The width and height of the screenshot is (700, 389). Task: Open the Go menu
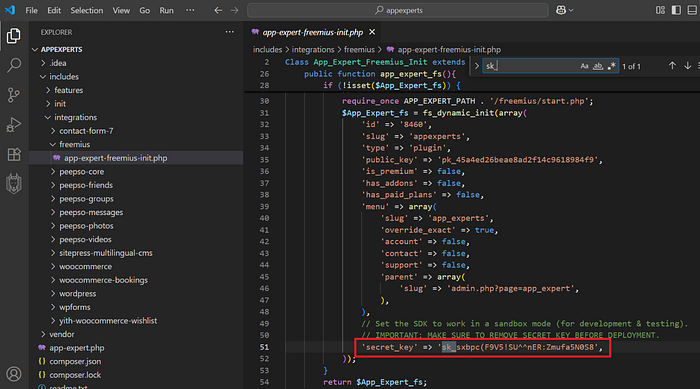tap(144, 10)
